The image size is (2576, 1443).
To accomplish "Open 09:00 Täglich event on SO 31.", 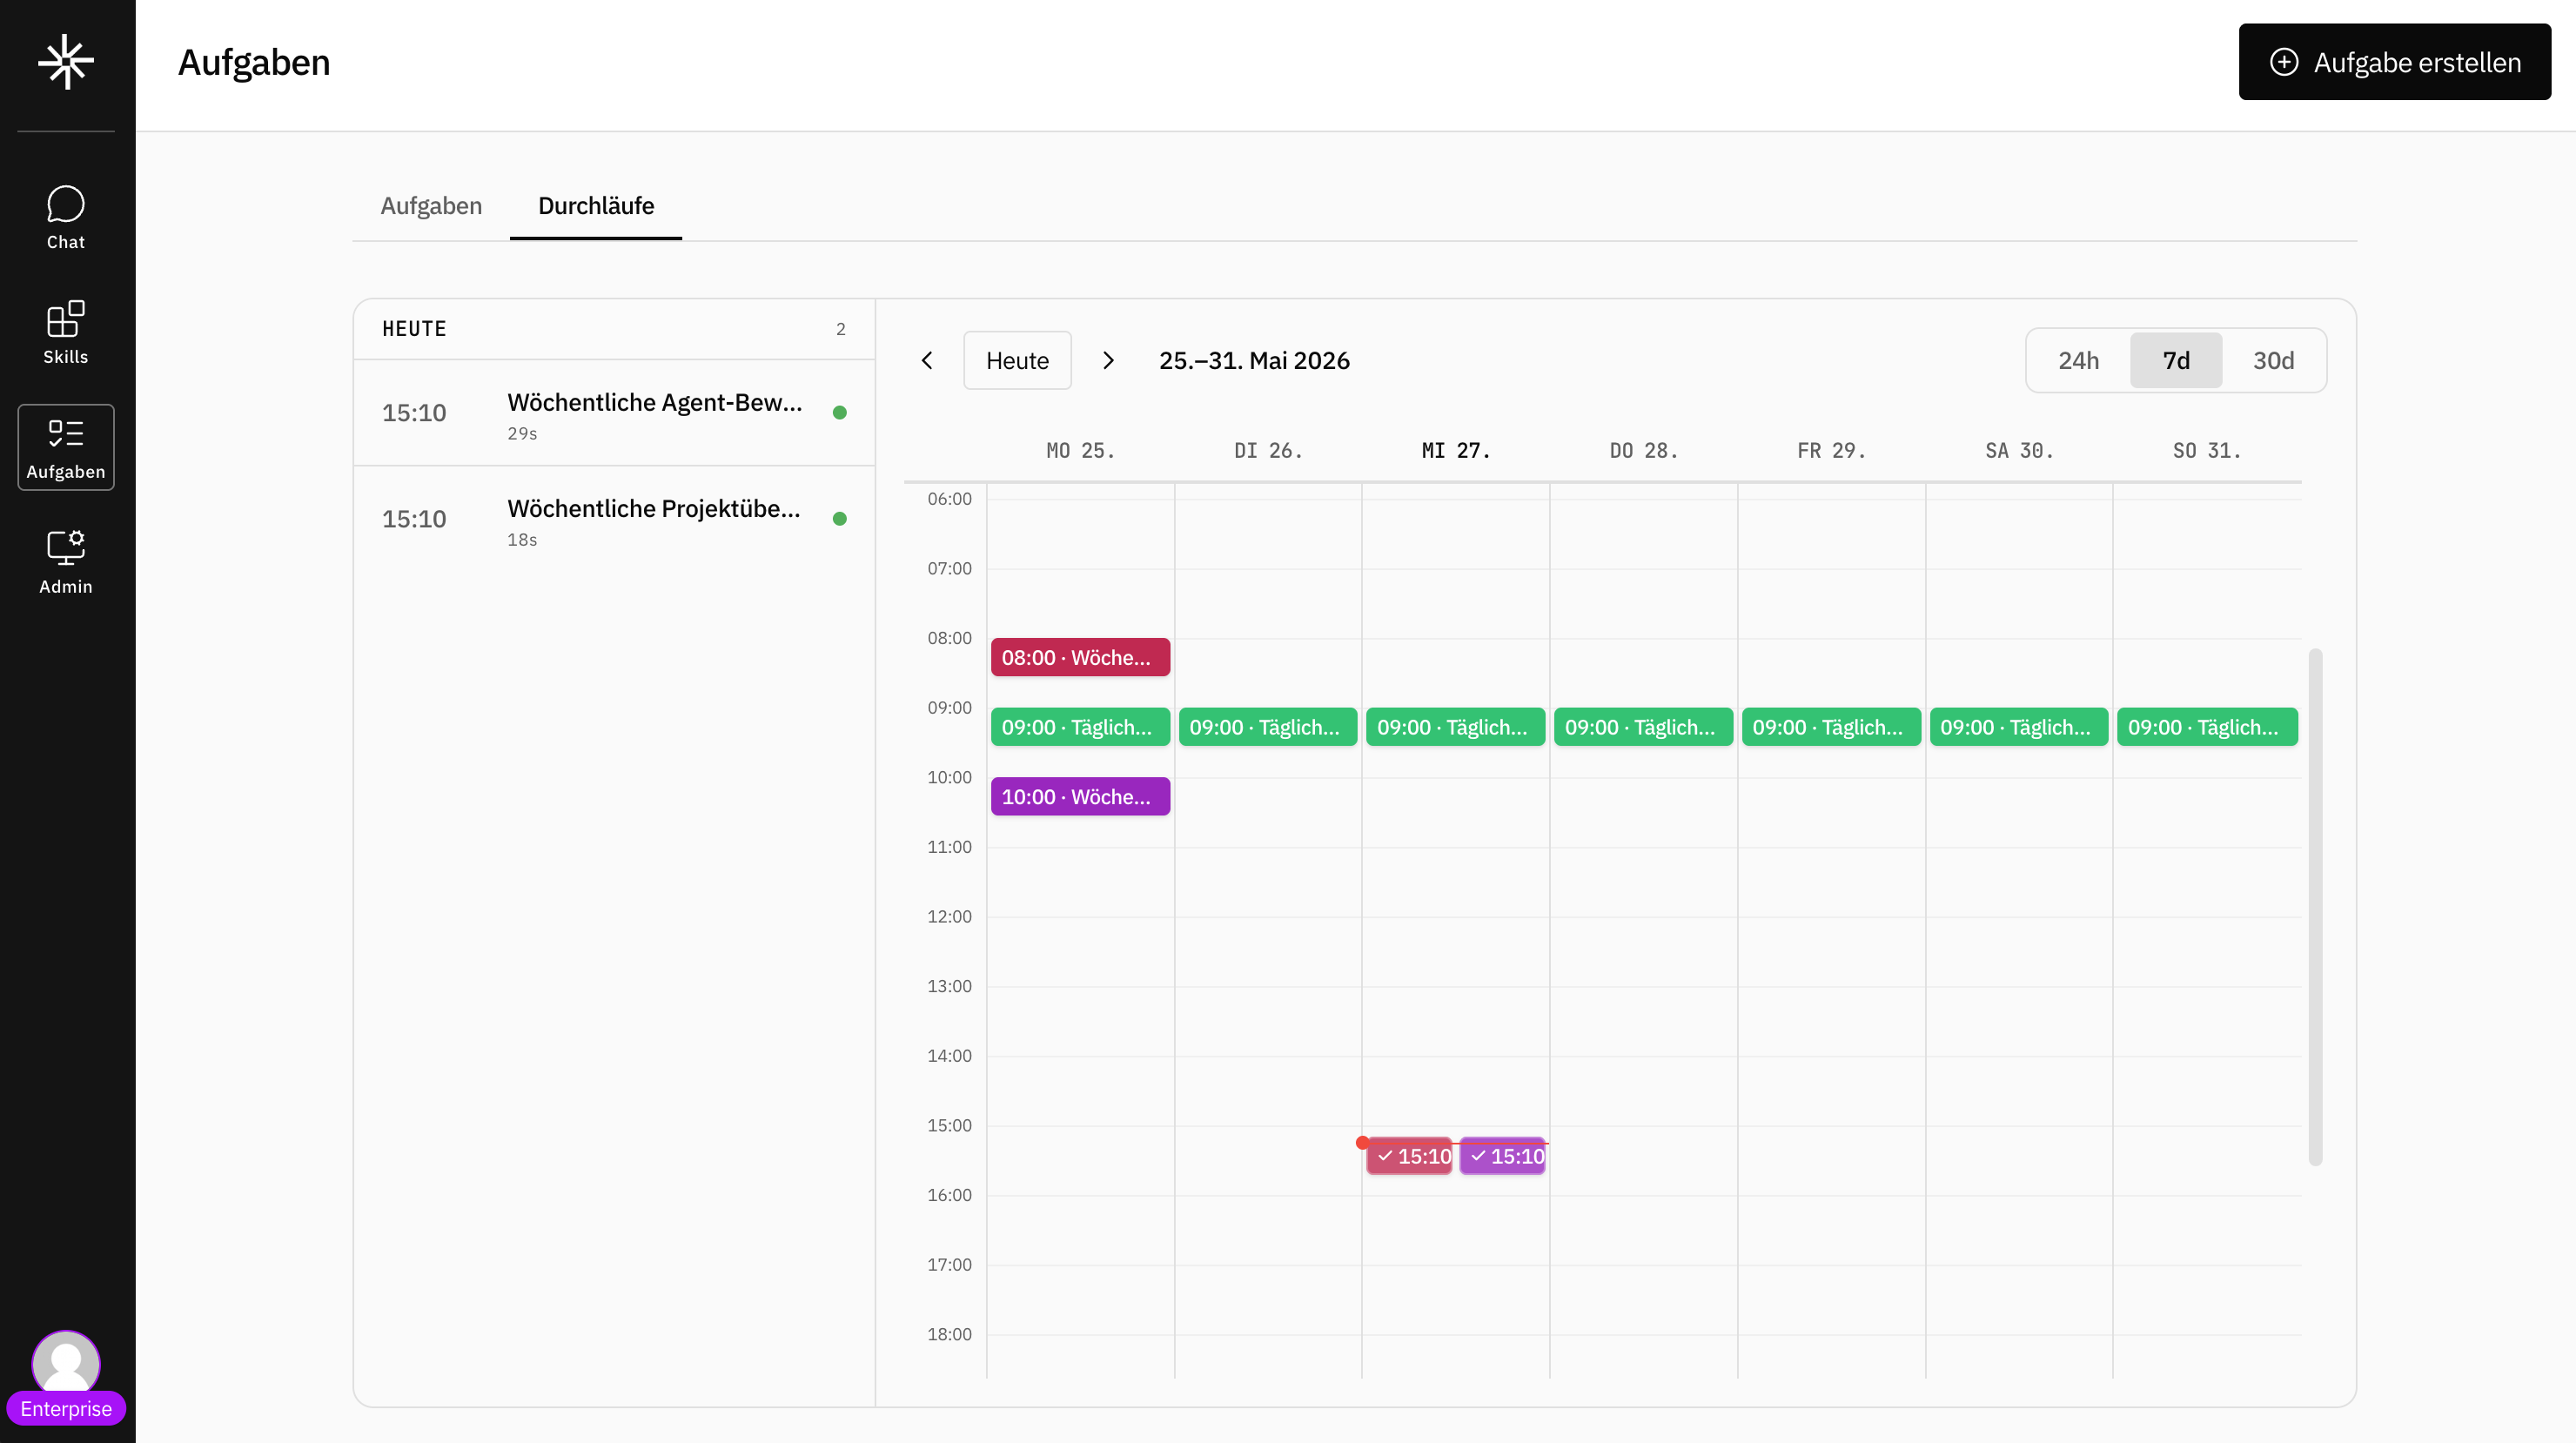I will coord(2207,727).
